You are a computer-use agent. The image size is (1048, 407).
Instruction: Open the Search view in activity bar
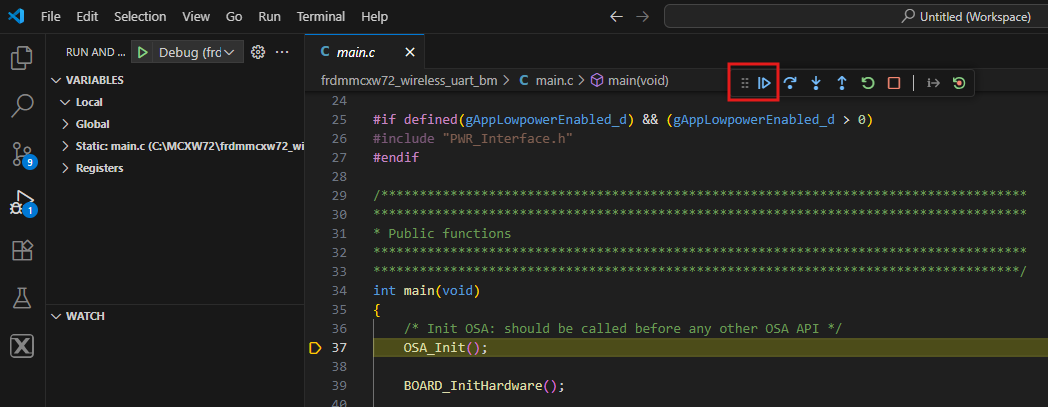[x=22, y=105]
